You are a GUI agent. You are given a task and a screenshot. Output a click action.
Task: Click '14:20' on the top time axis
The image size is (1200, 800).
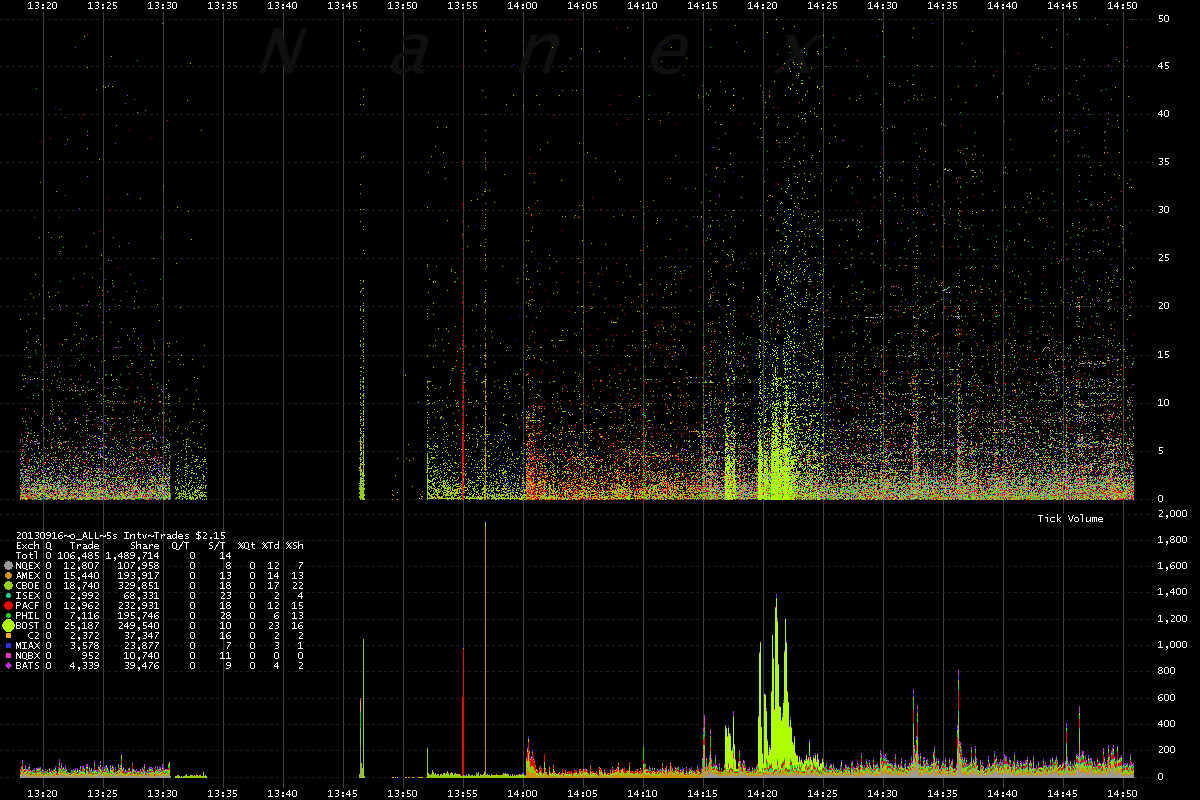763,6
